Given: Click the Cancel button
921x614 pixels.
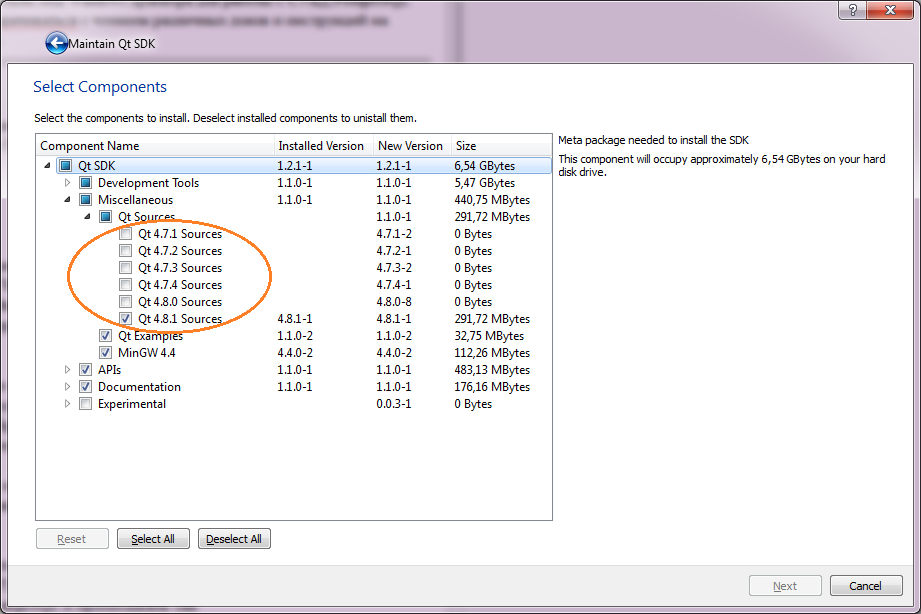Looking at the screenshot, I should [x=866, y=586].
